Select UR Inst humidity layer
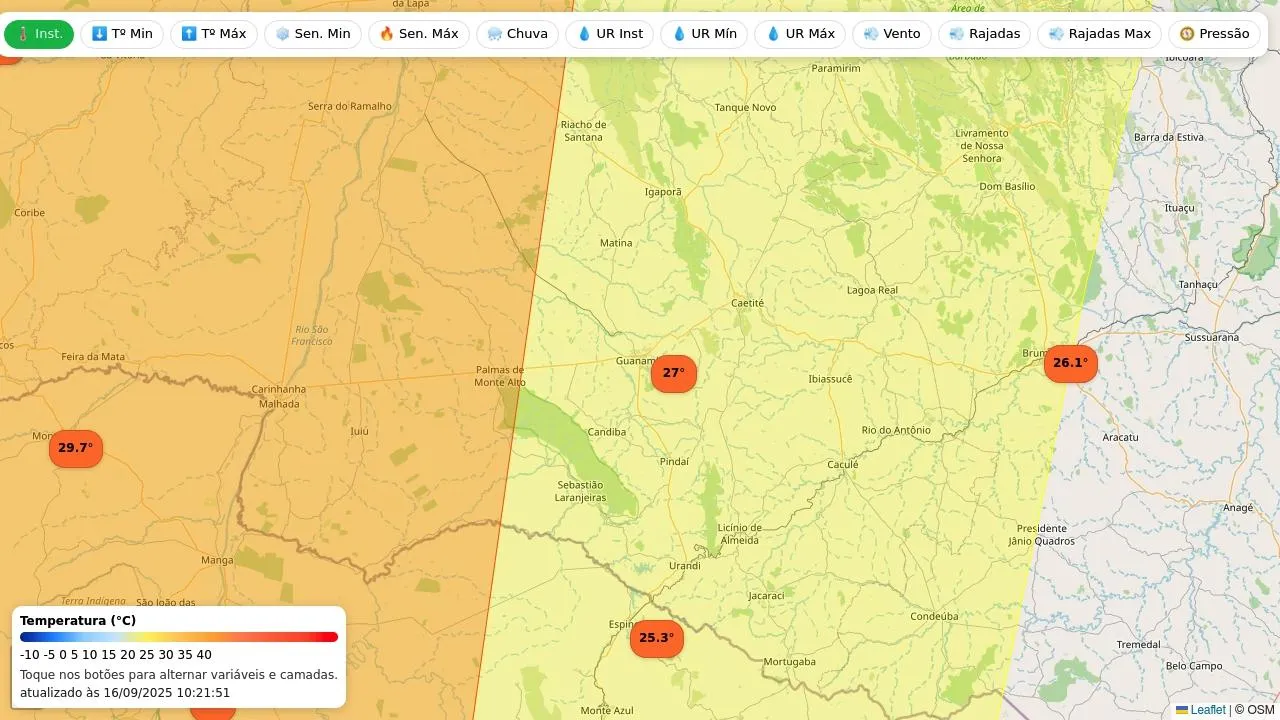The image size is (1280, 720). (610, 34)
